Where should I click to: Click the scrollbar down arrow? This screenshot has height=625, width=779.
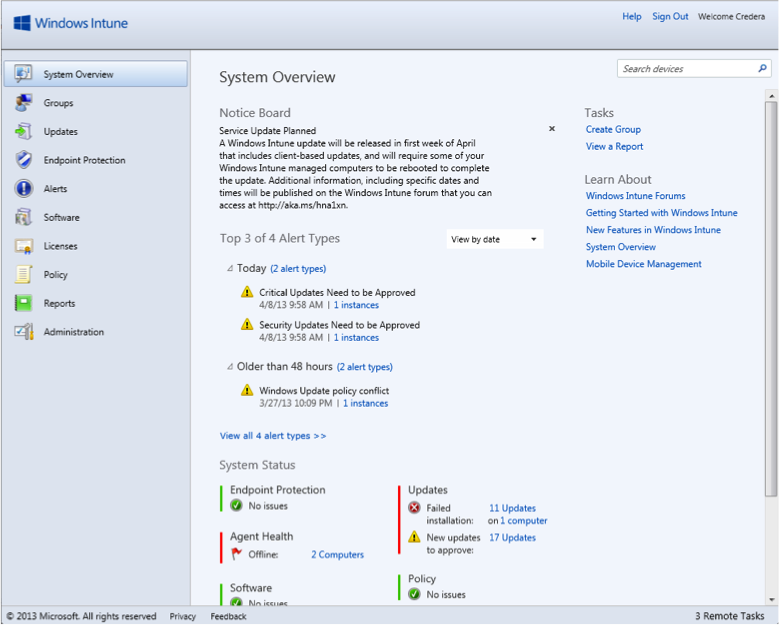click(x=771, y=599)
